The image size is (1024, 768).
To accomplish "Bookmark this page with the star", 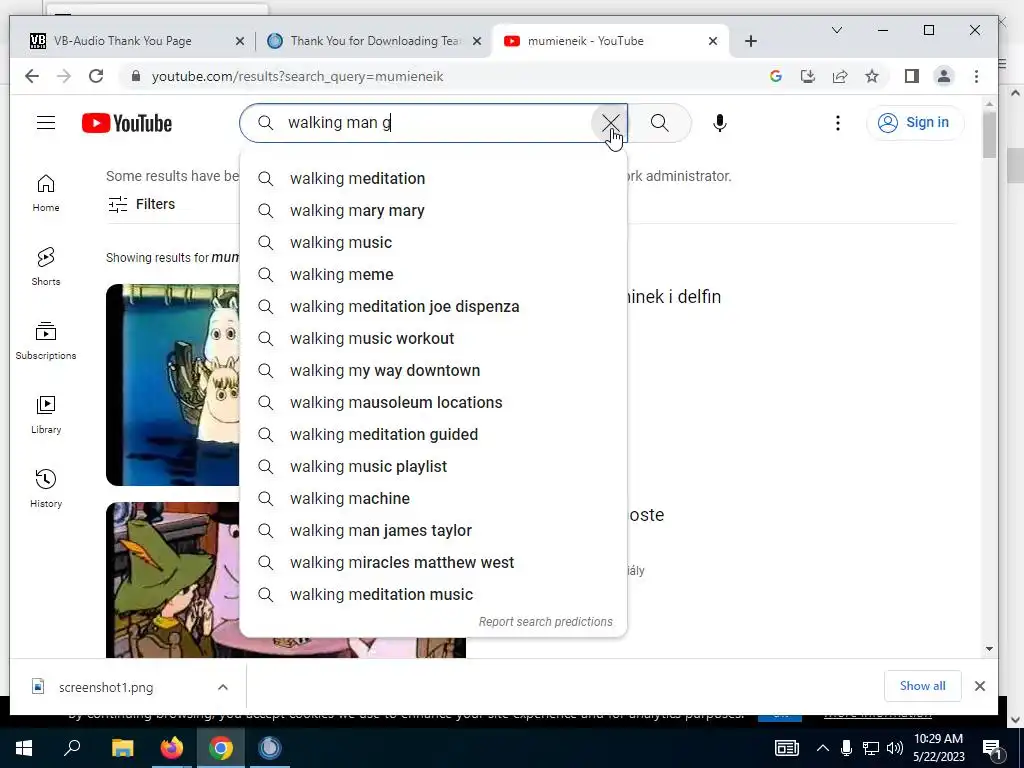I will point(872,76).
